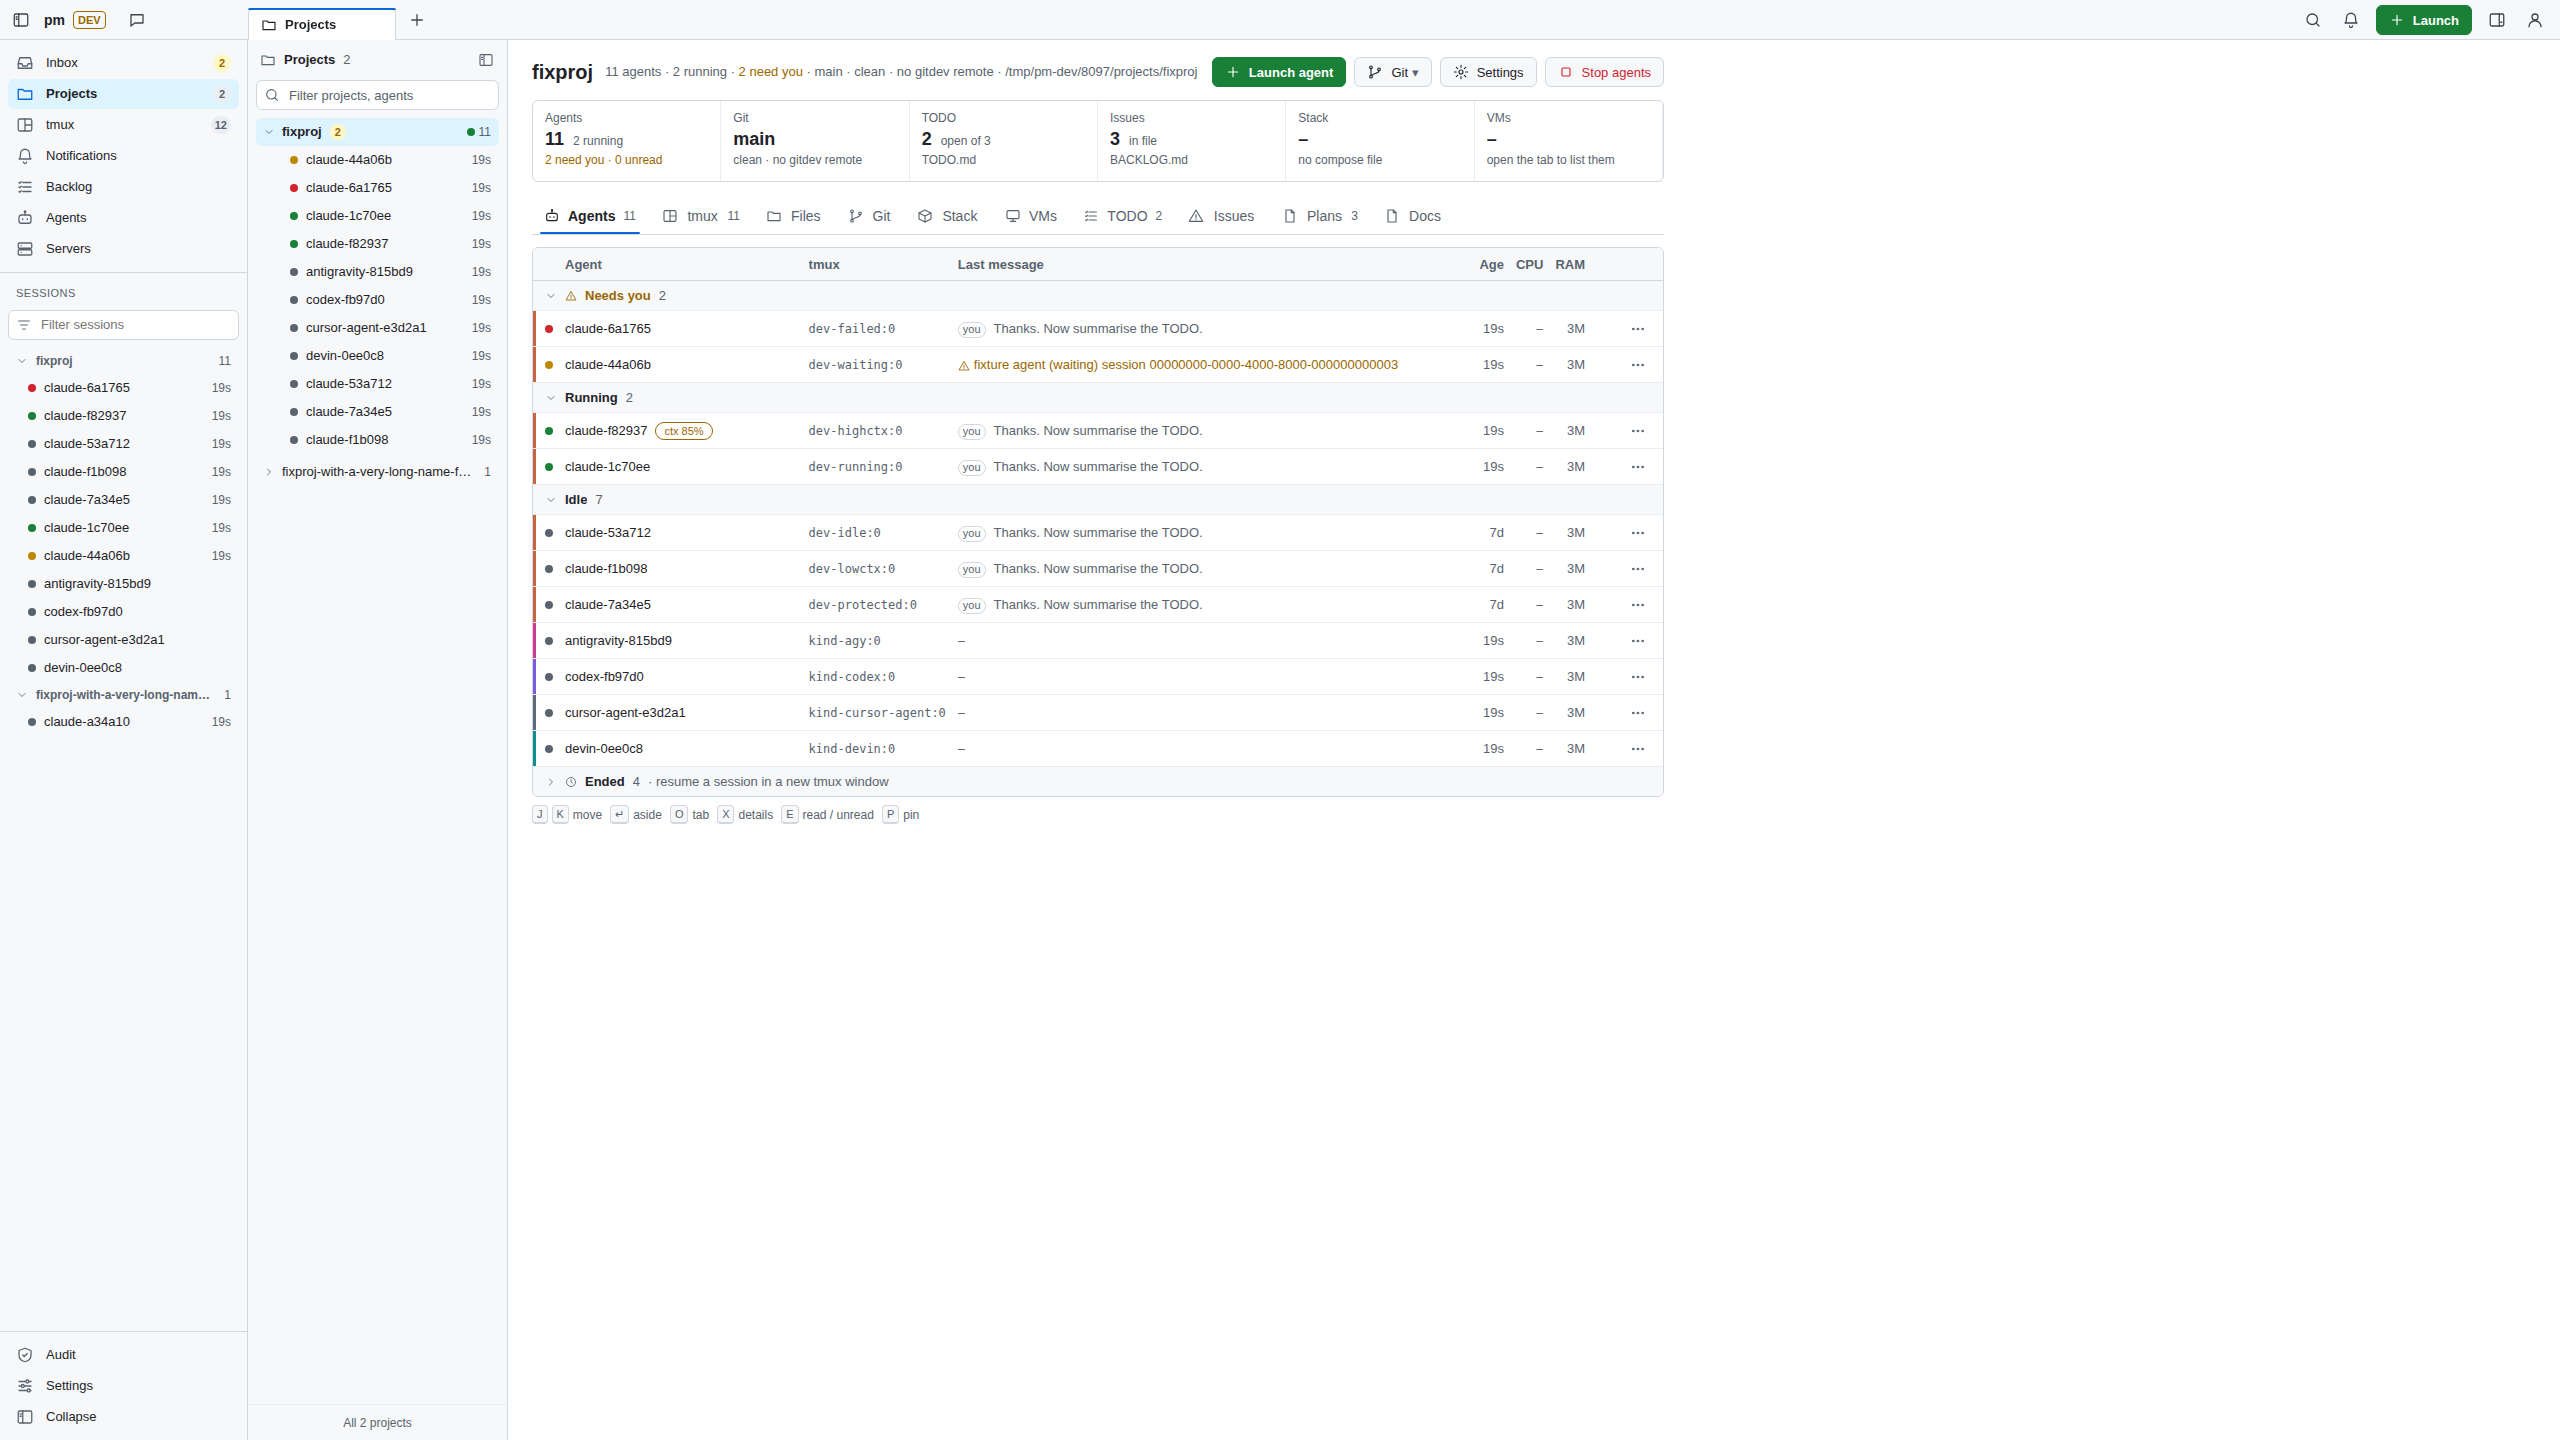Screen dimensions: 2560x1440
Task: Click the chat bubble icon beside DEV badge
Action: pyautogui.click(x=137, y=20)
